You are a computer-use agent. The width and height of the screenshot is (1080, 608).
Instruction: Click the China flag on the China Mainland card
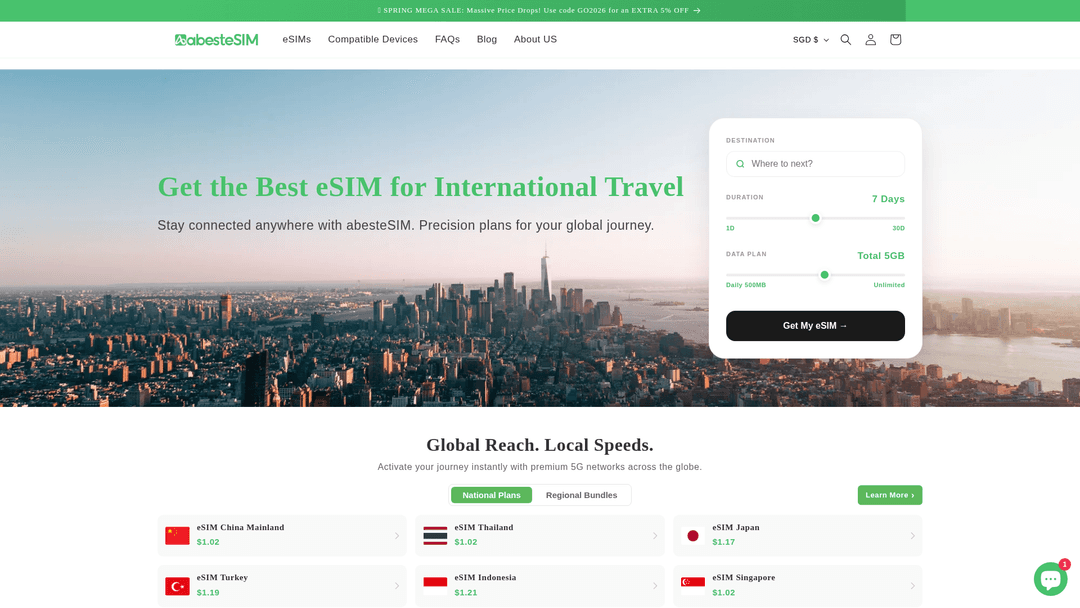tap(177, 535)
